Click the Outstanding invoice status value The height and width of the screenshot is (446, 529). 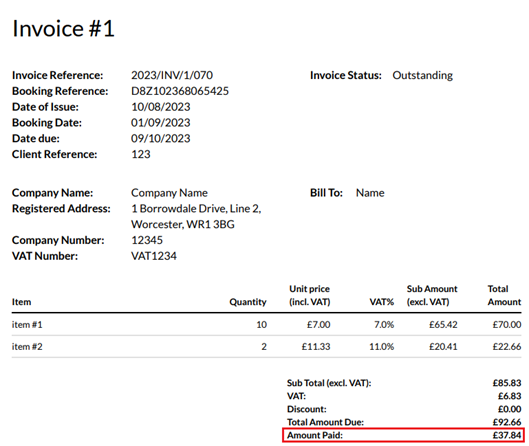click(422, 75)
